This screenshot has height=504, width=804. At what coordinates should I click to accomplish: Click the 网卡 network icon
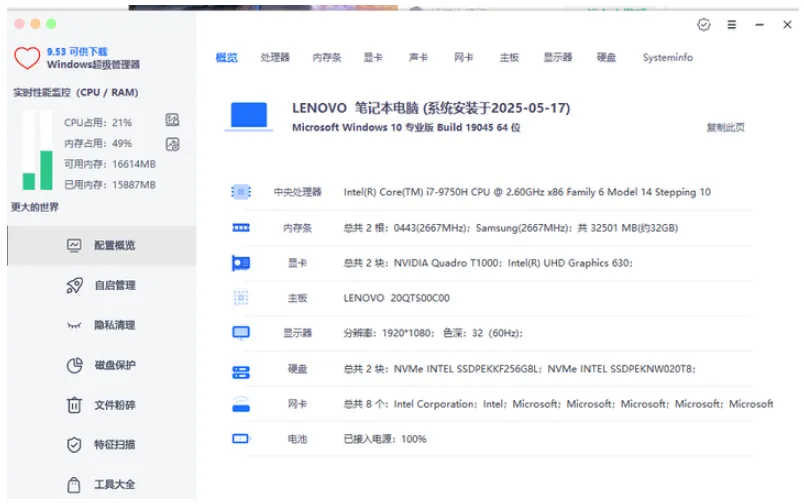pyautogui.click(x=241, y=404)
